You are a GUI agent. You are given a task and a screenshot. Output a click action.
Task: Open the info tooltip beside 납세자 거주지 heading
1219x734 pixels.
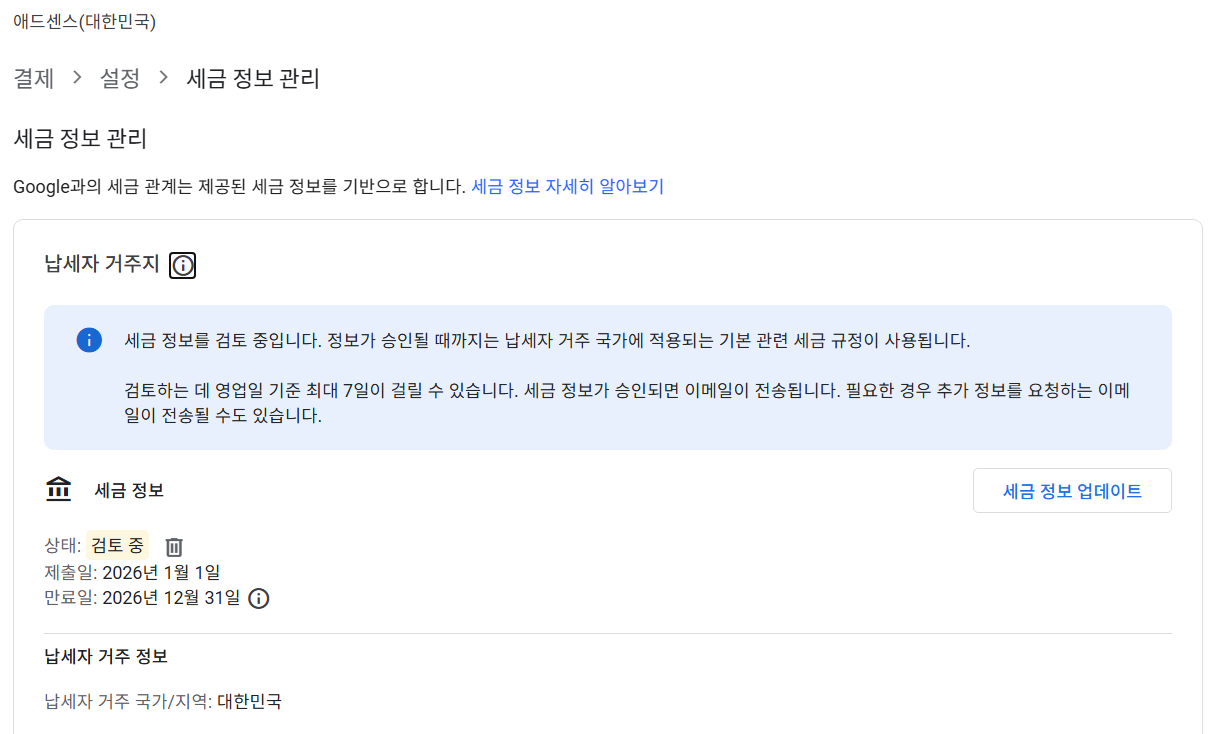181,264
